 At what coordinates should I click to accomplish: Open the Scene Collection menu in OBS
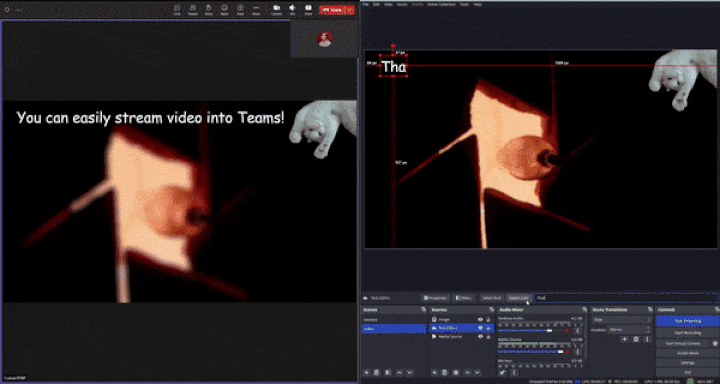tap(441, 4)
